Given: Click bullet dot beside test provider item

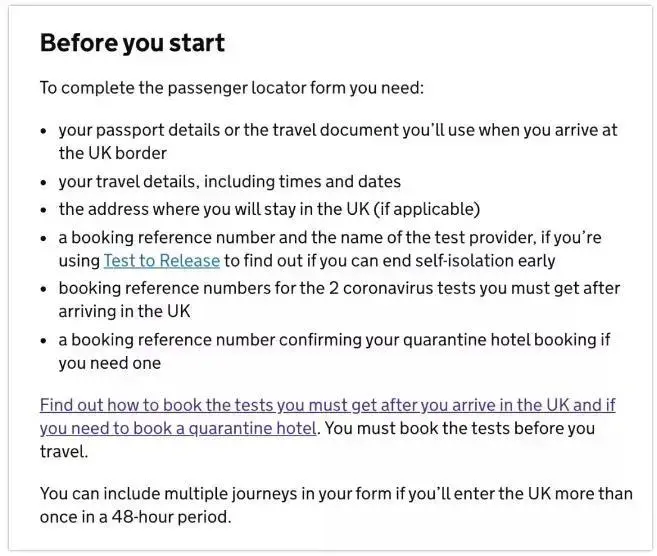Looking at the screenshot, I should [x=45, y=239].
